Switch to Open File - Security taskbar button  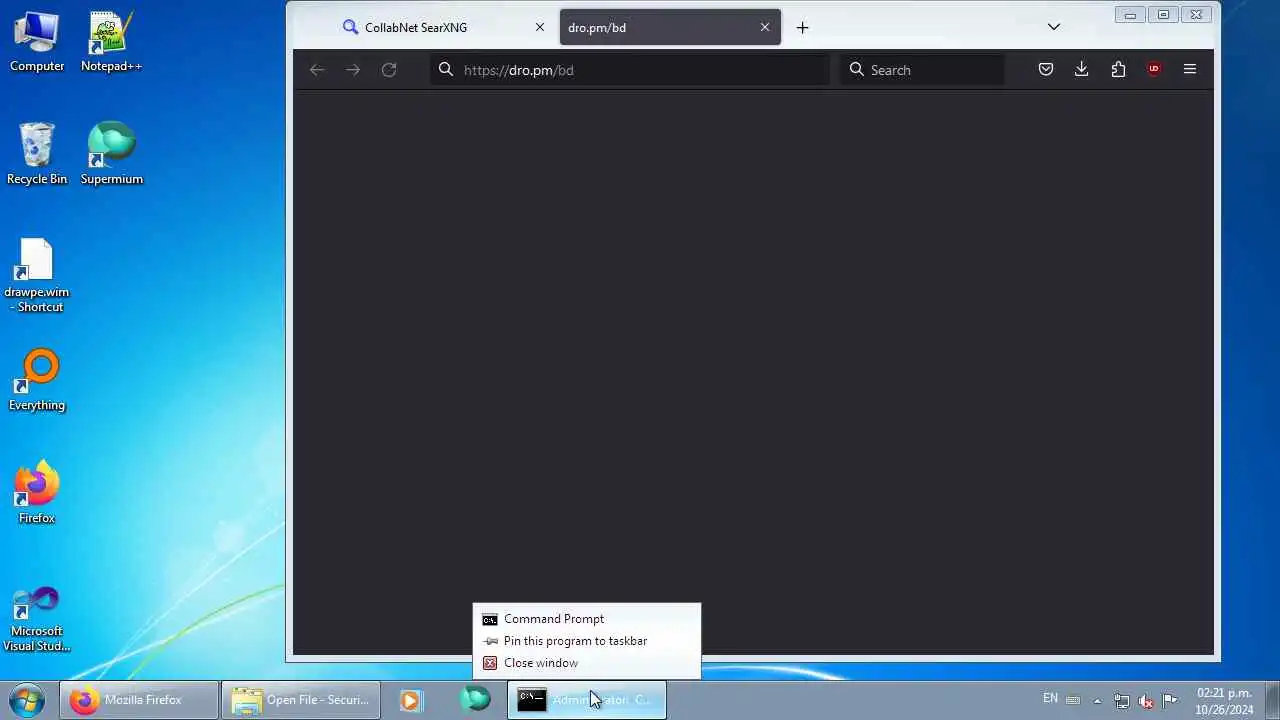tap(301, 700)
